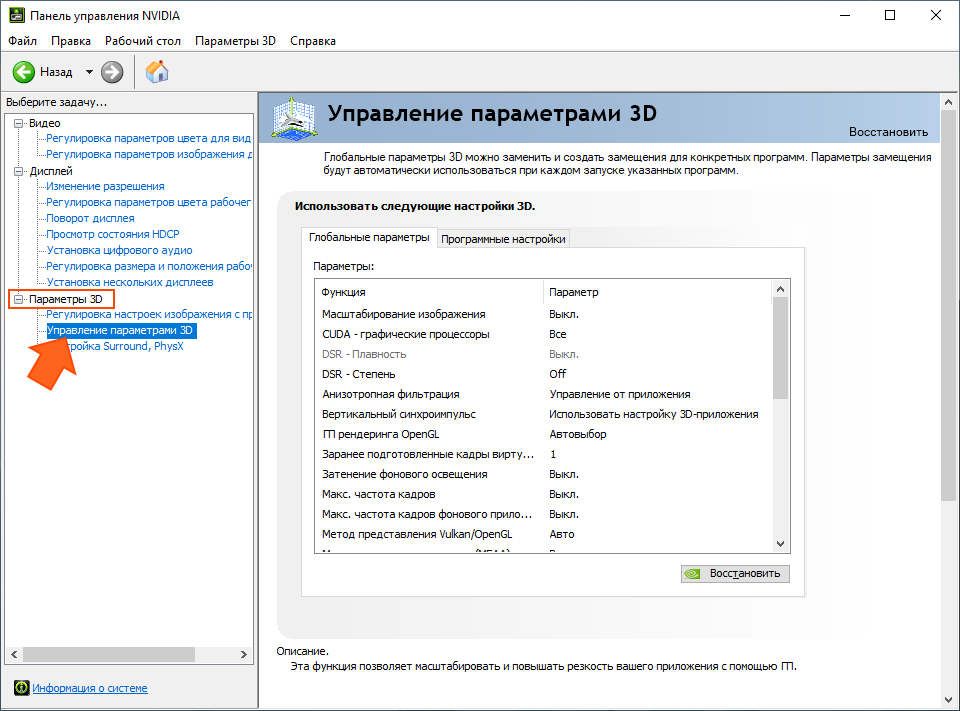This screenshot has height=711, width=960.
Task: Open the Справка menu
Action: [x=313, y=41]
